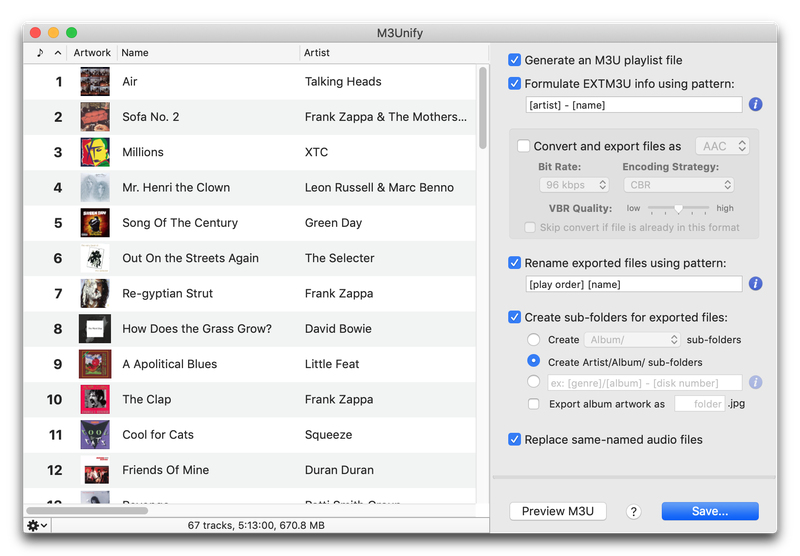Select the track Millions
Image resolution: width=800 pixels, height=556 pixels.
[x=143, y=152]
